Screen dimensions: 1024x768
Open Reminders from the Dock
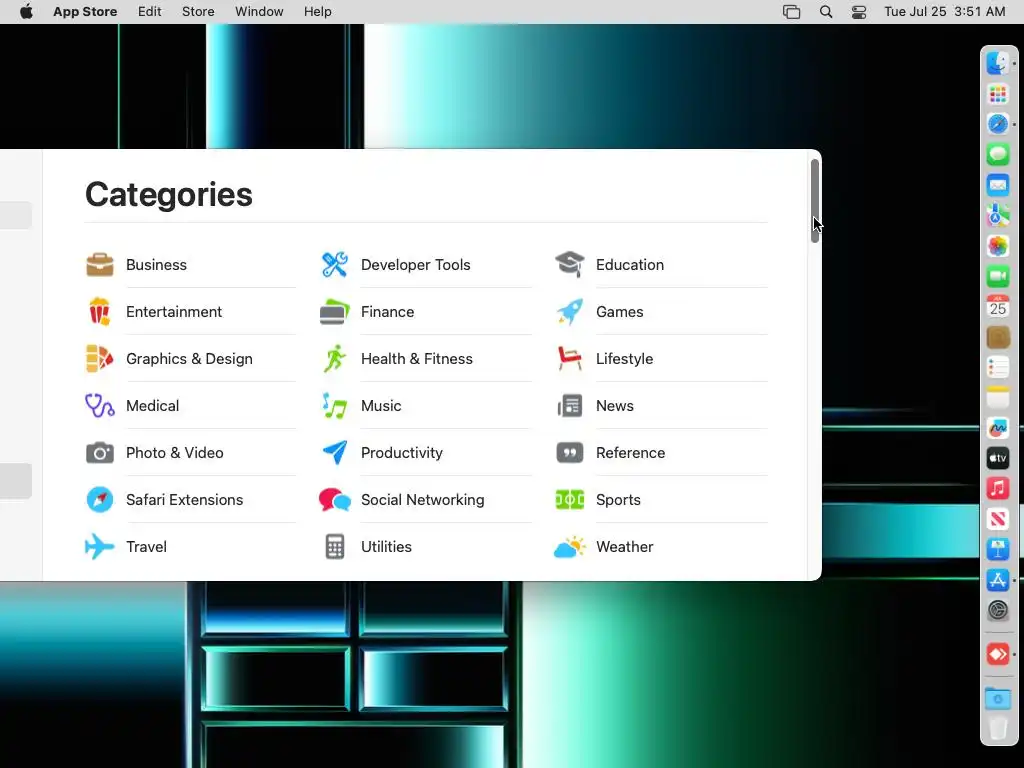click(998, 367)
